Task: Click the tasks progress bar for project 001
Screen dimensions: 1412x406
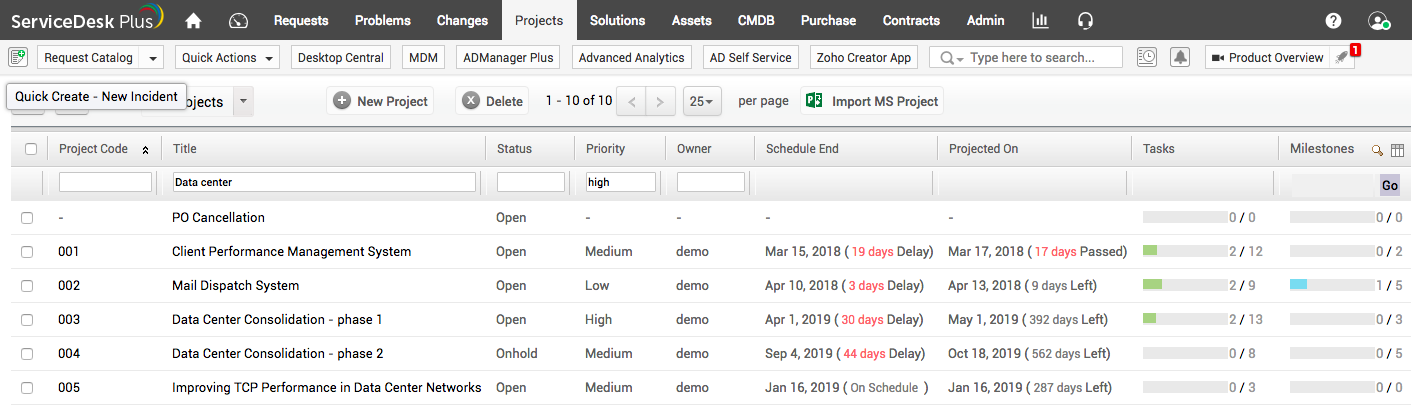Action: tap(1184, 252)
